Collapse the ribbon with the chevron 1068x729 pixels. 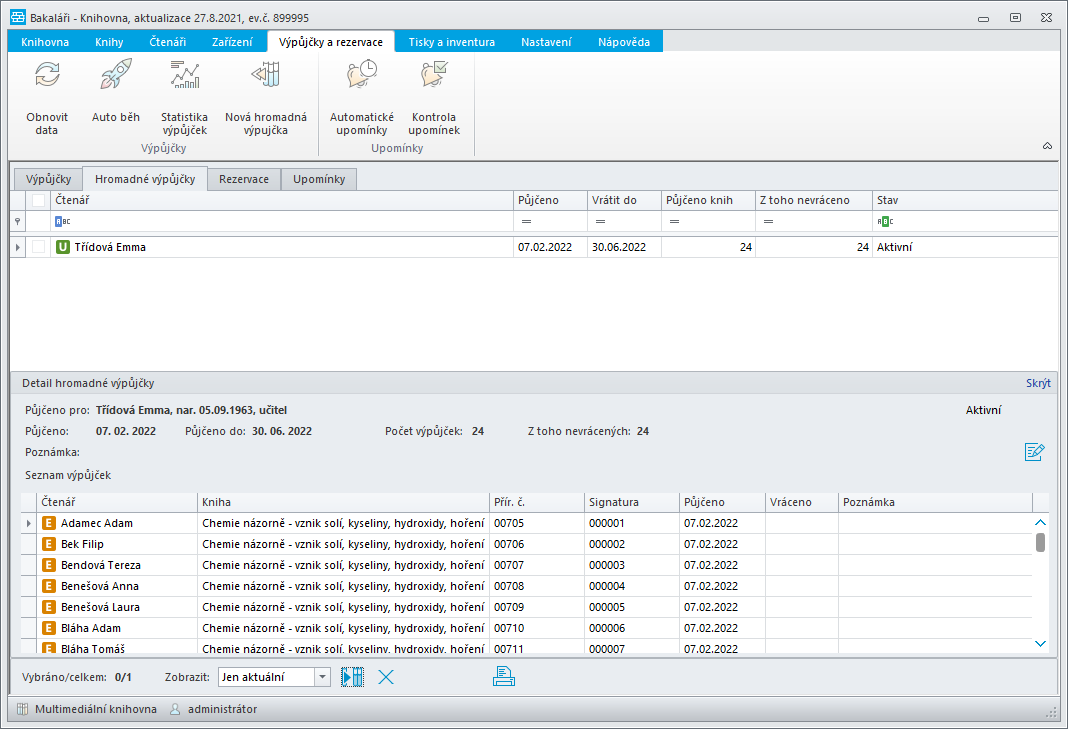coord(1048,146)
